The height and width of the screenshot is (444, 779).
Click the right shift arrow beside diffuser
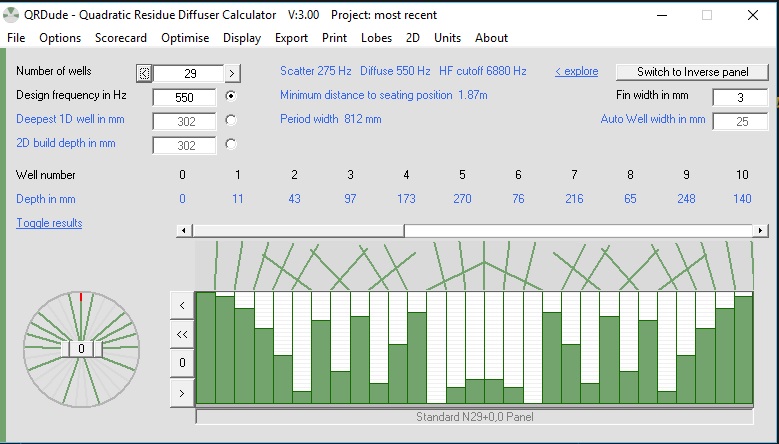coord(181,393)
